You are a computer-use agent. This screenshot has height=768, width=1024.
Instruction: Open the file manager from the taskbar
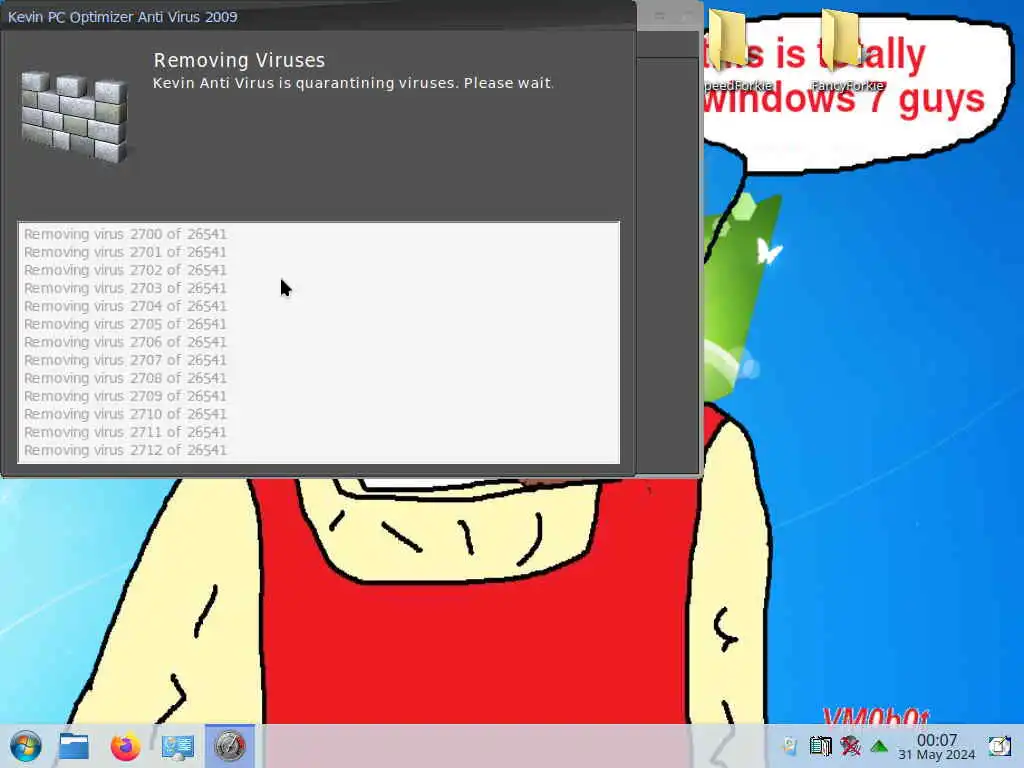pos(74,746)
